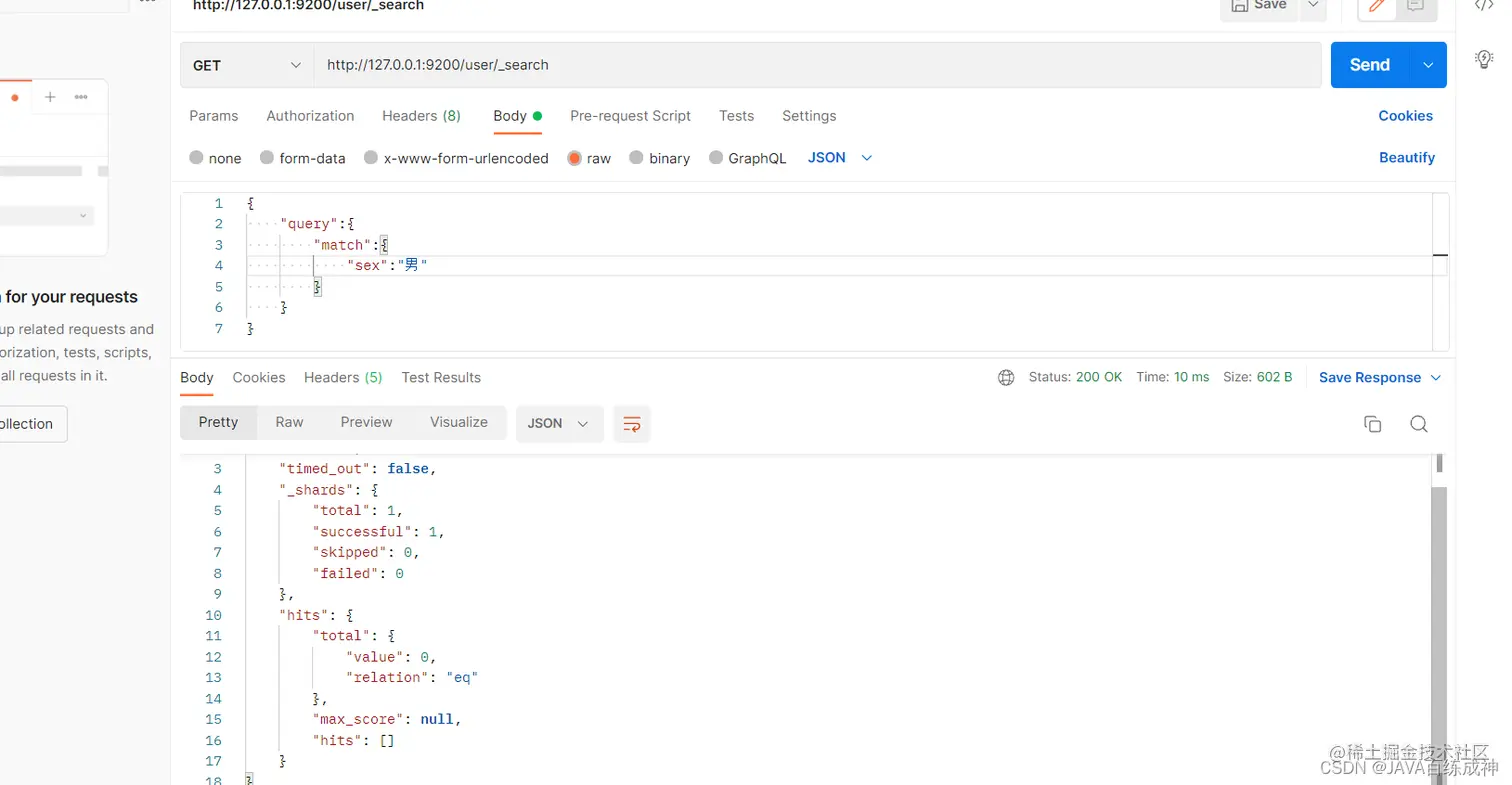The height and width of the screenshot is (785, 1512).
Task: Open a new tab with plus icon
Action: [50, 97]
